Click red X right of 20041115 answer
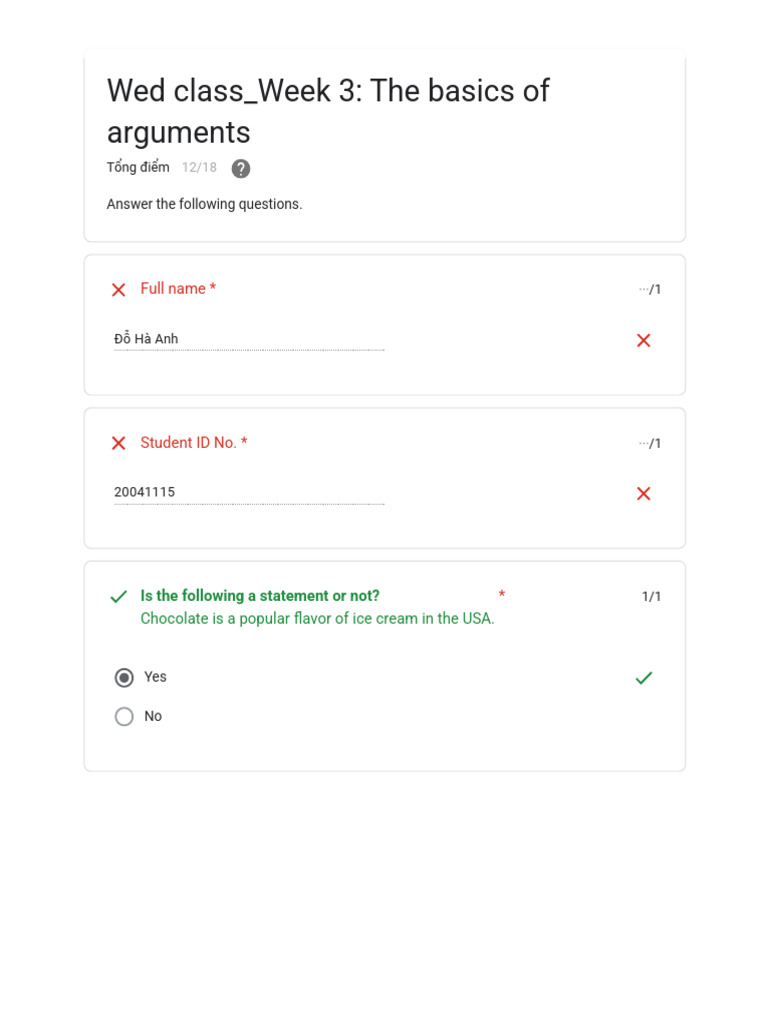768x1024 pixels. click(644, 494)
